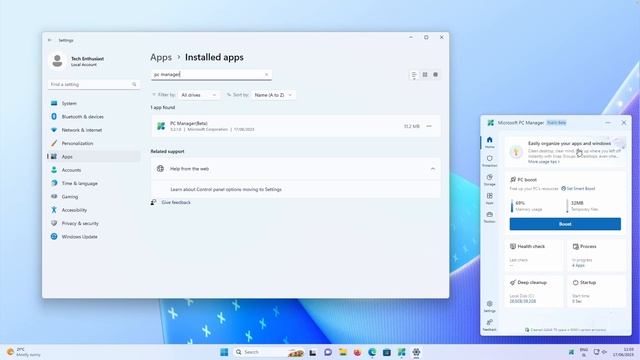Click the Tech Enthusiast account profile
The height and width of the screenshot is (360, 640).
pos(77,61)
